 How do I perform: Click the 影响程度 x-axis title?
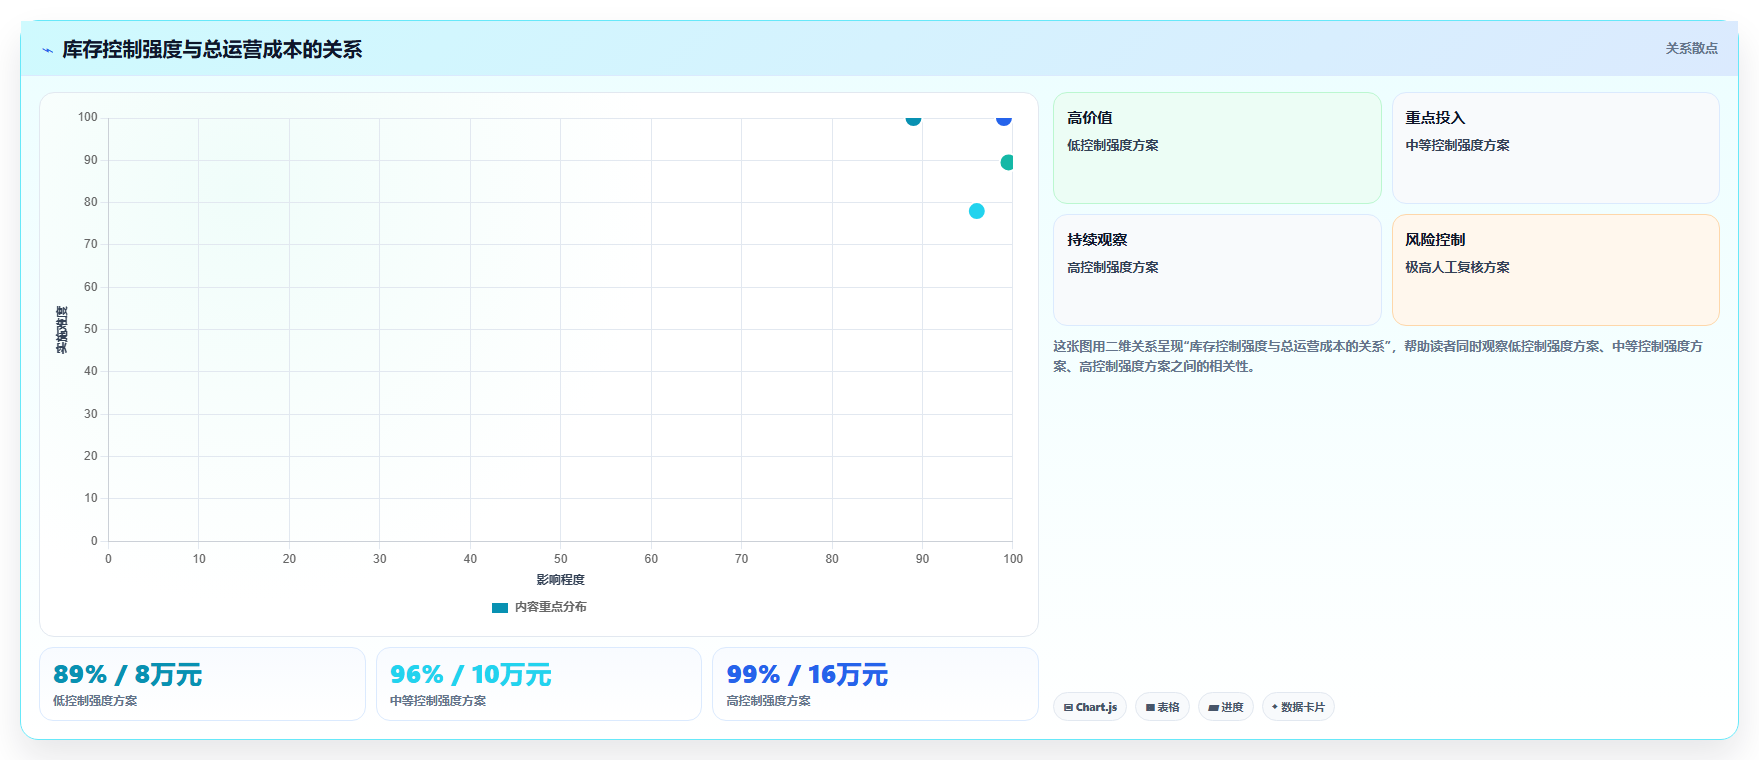pos(560,580)
